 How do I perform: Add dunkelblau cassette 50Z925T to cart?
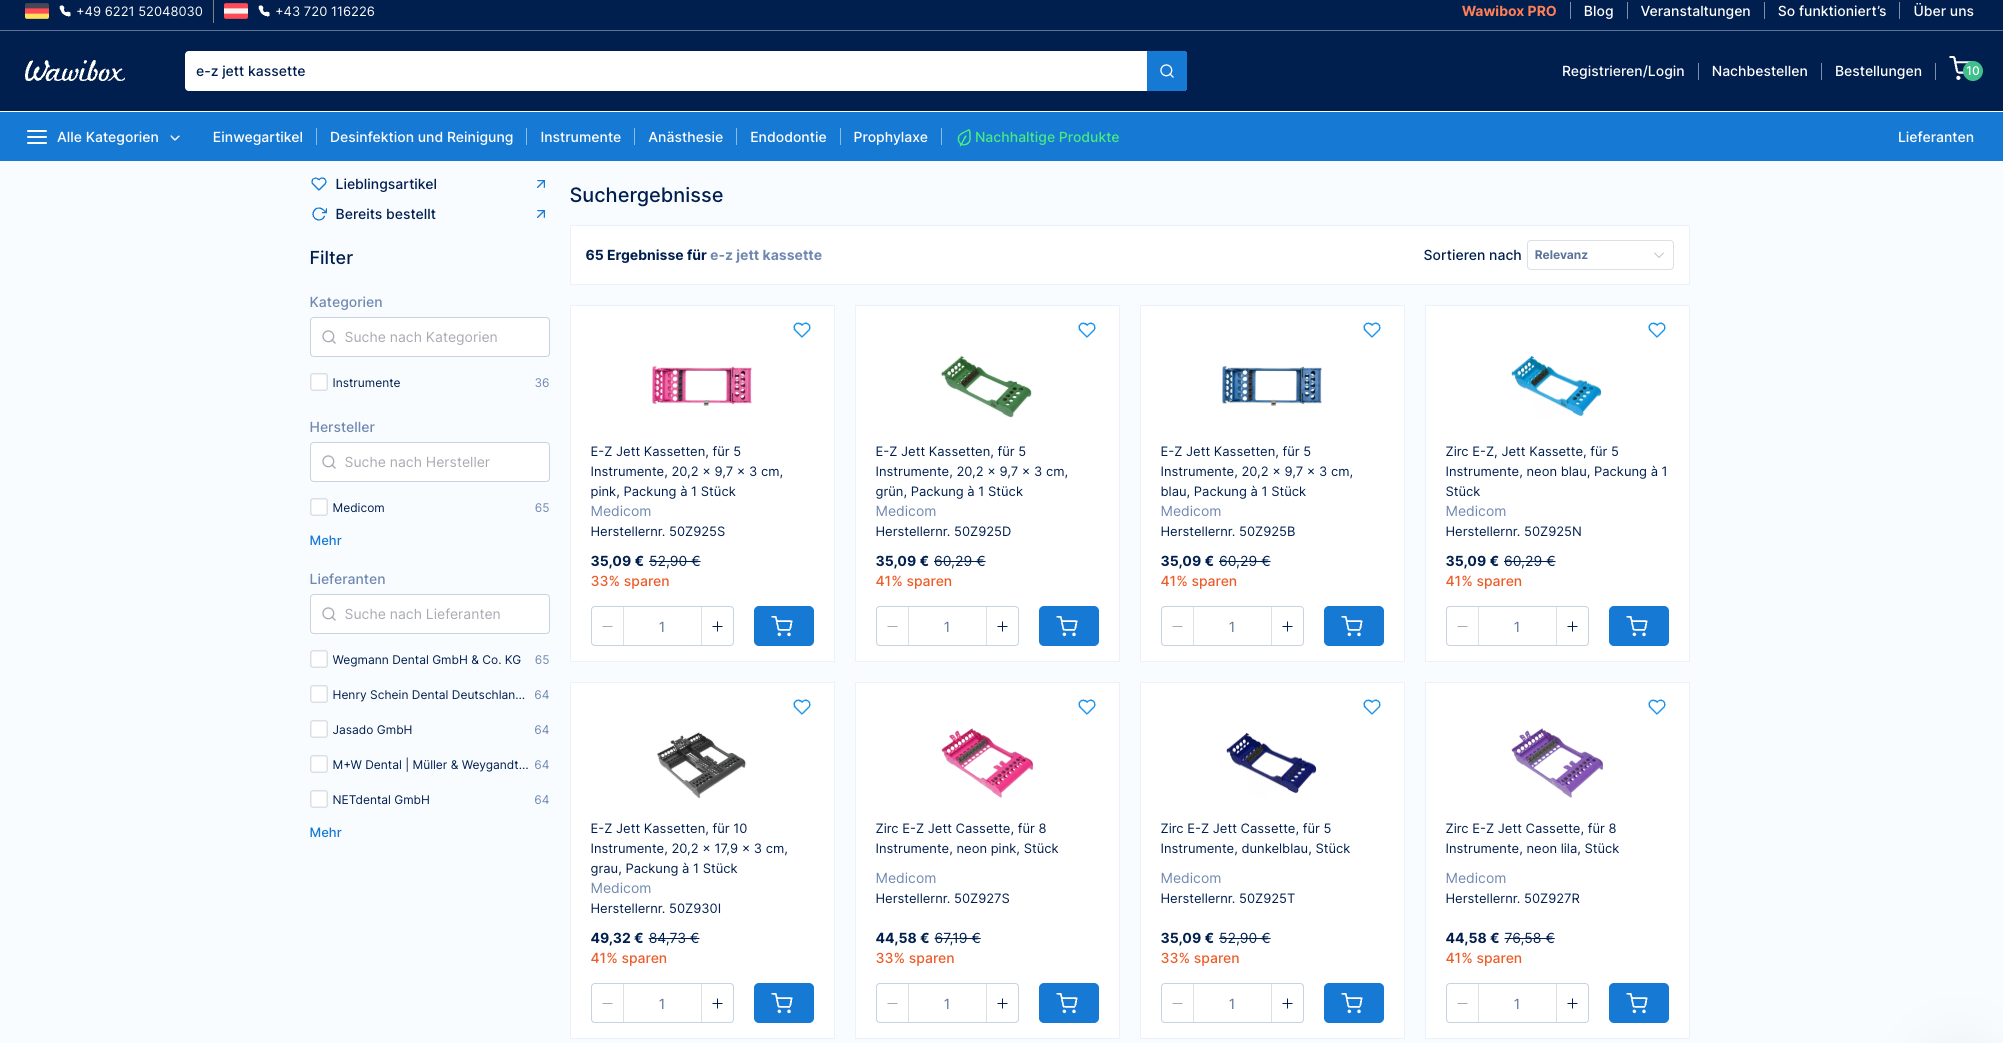[x=1354, y=1003]
